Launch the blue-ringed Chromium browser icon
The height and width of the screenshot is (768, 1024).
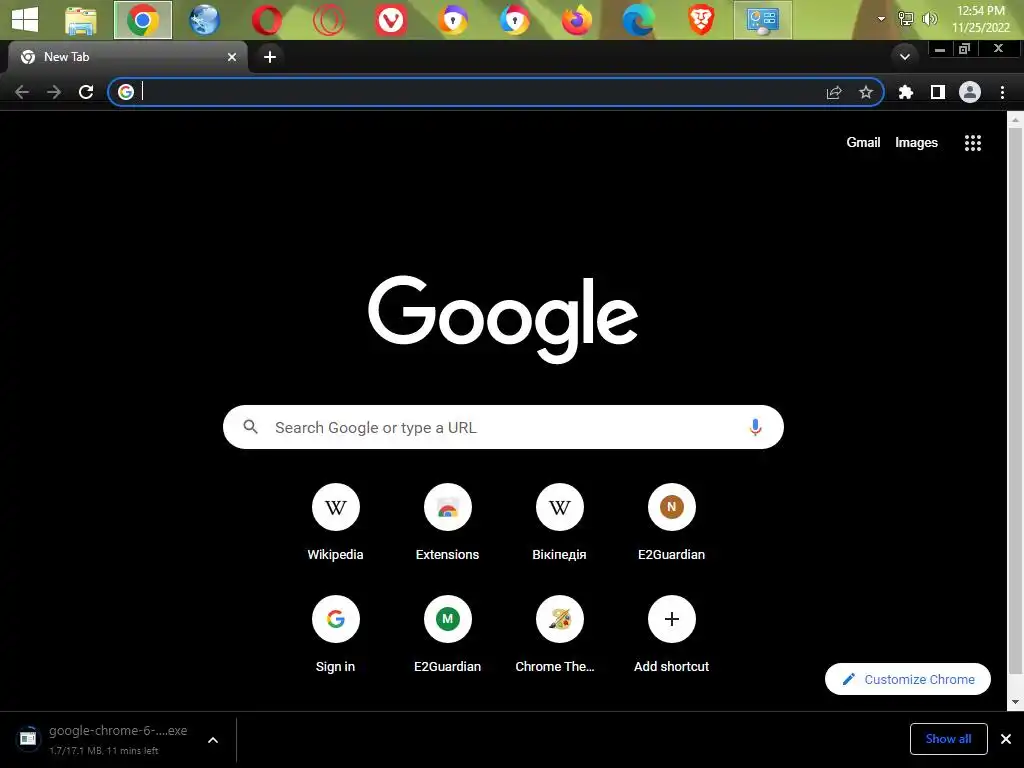(515, 20)
